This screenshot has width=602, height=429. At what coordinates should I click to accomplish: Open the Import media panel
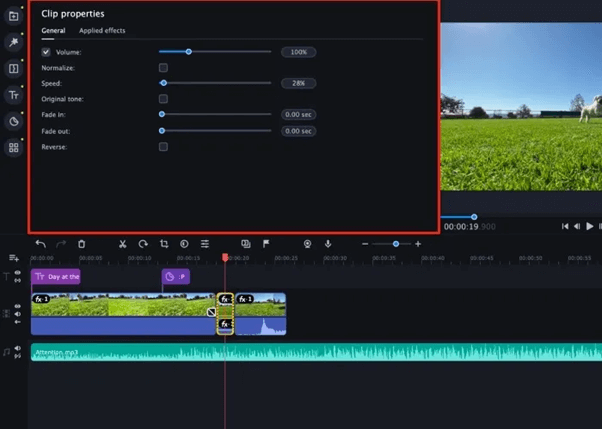coord(13,16)
